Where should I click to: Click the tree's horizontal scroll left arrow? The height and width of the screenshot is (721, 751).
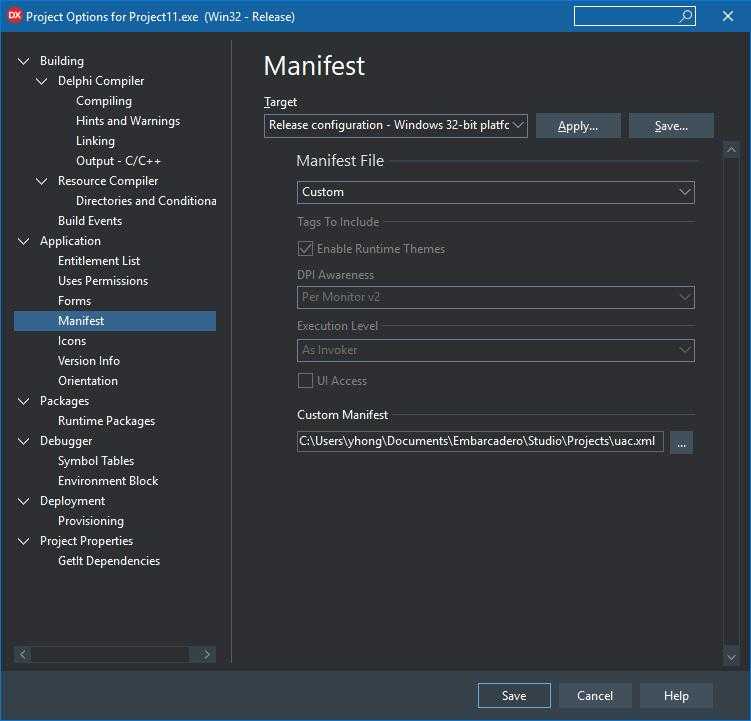[x=23, y=654]
